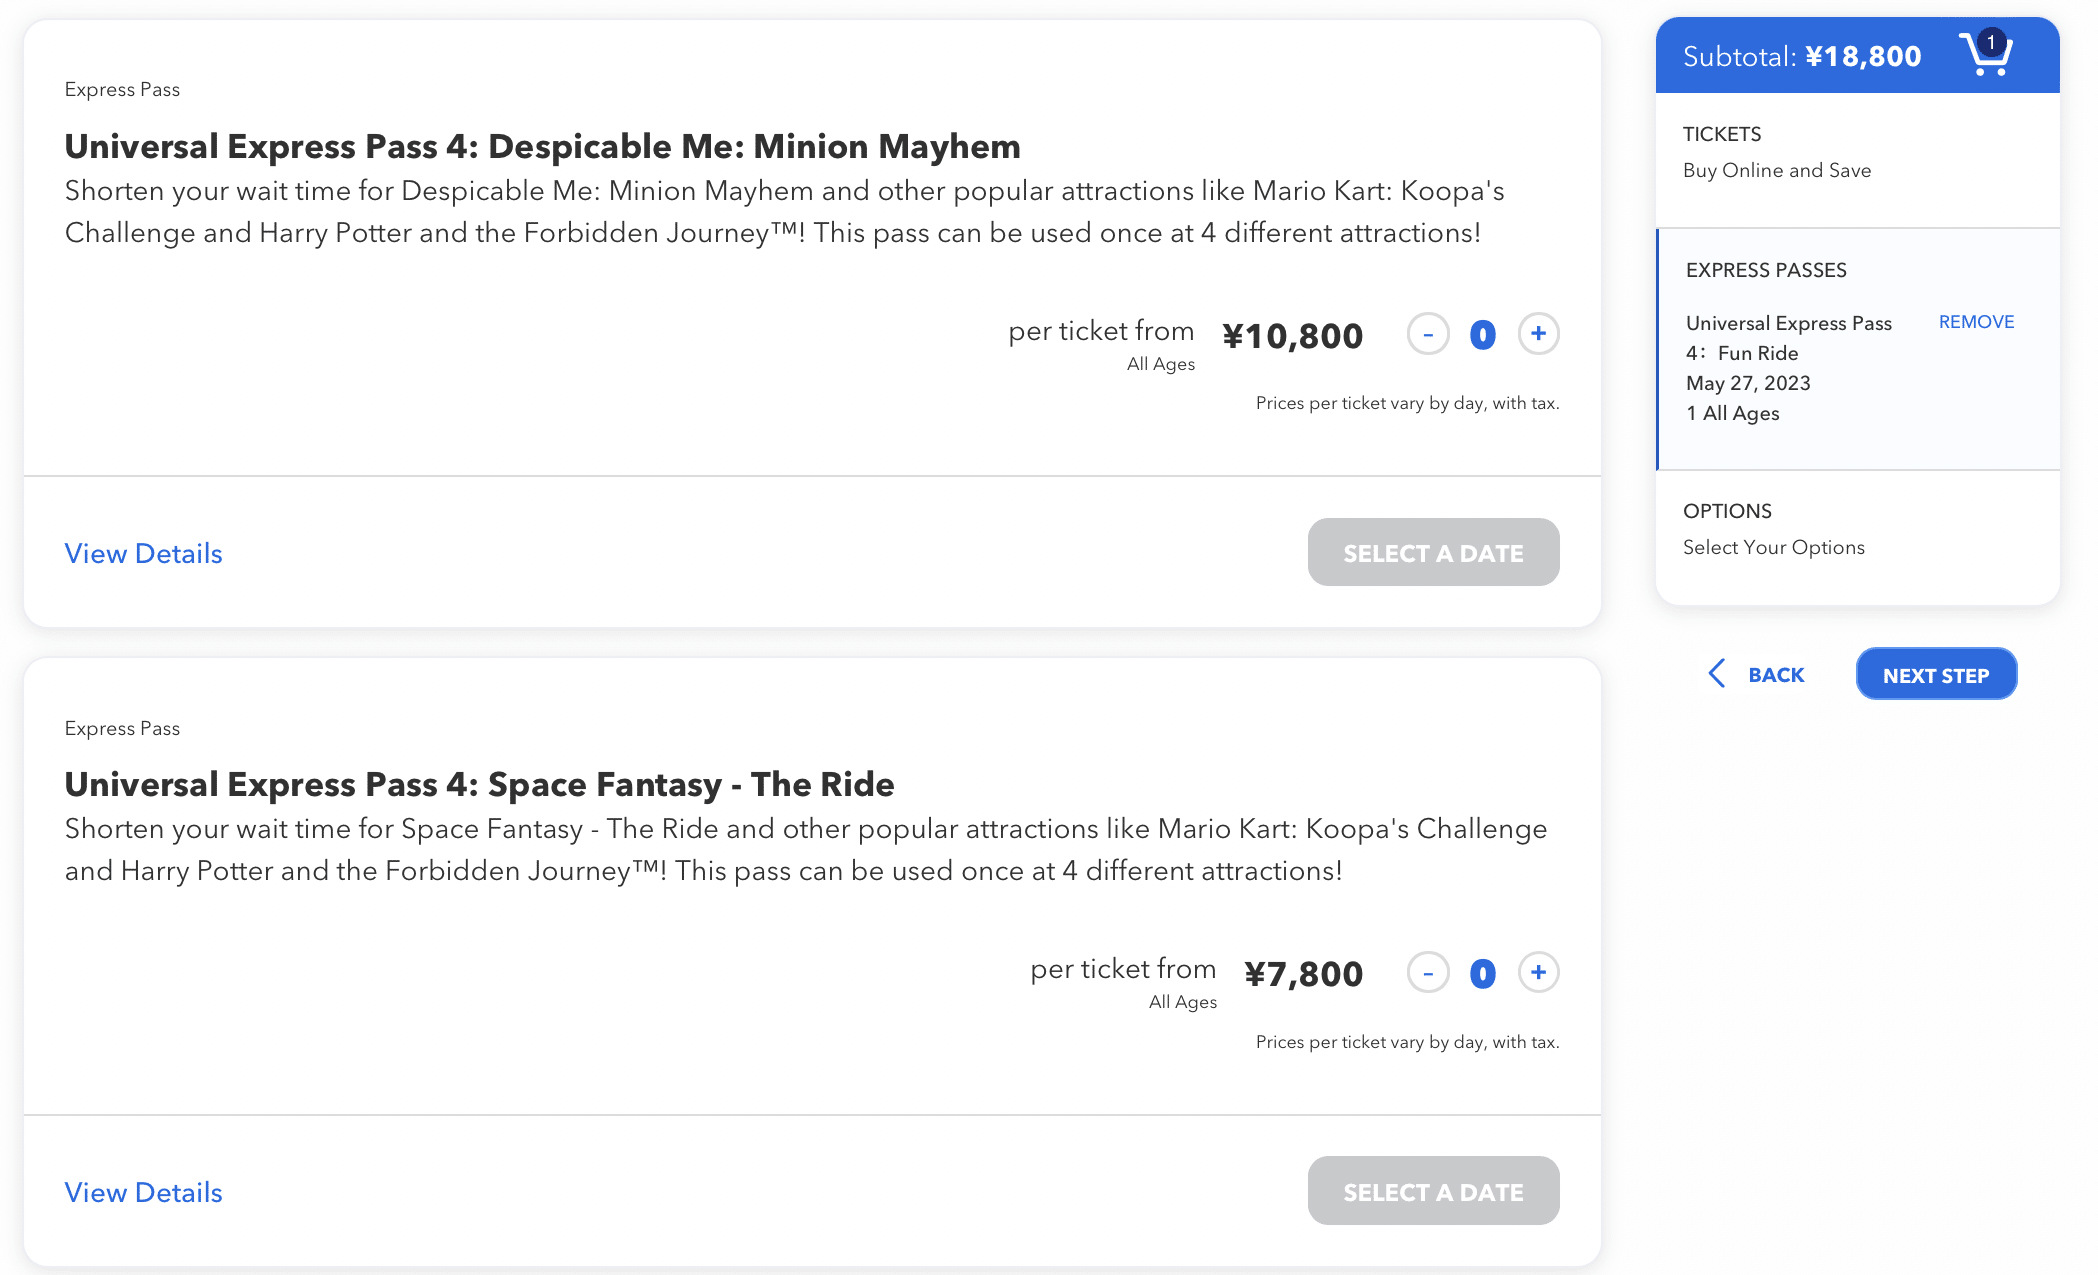This screenshot has height=1275, width=2098.
Task: Decrease Minion Mayhem pass ticket quantity
Action: [1428, 334]
